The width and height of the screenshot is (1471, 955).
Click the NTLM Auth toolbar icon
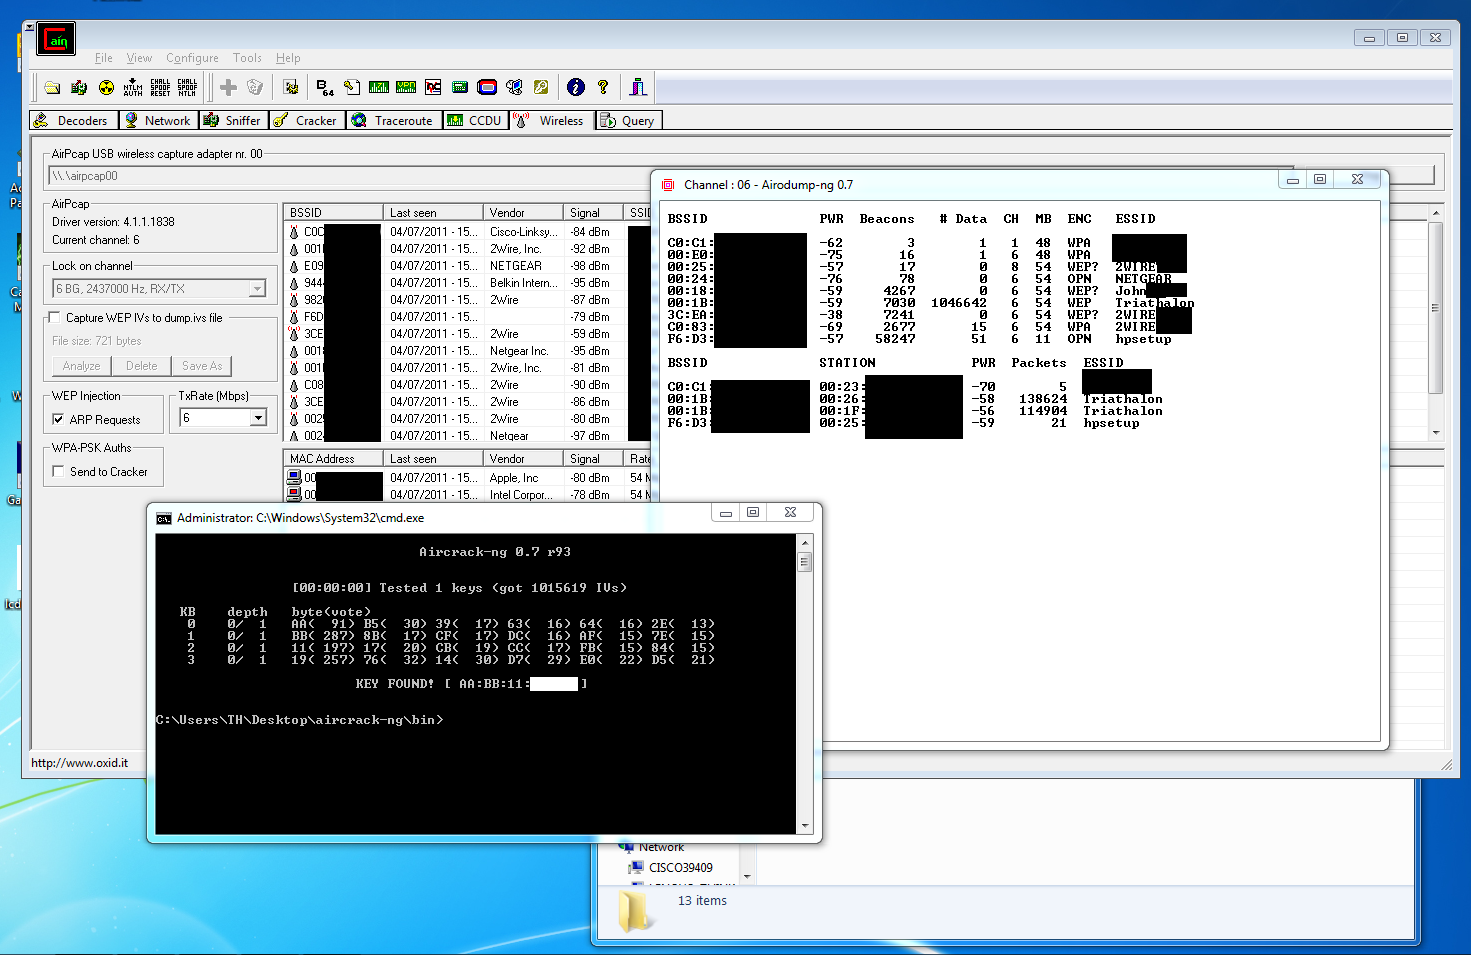coord(133,88)
